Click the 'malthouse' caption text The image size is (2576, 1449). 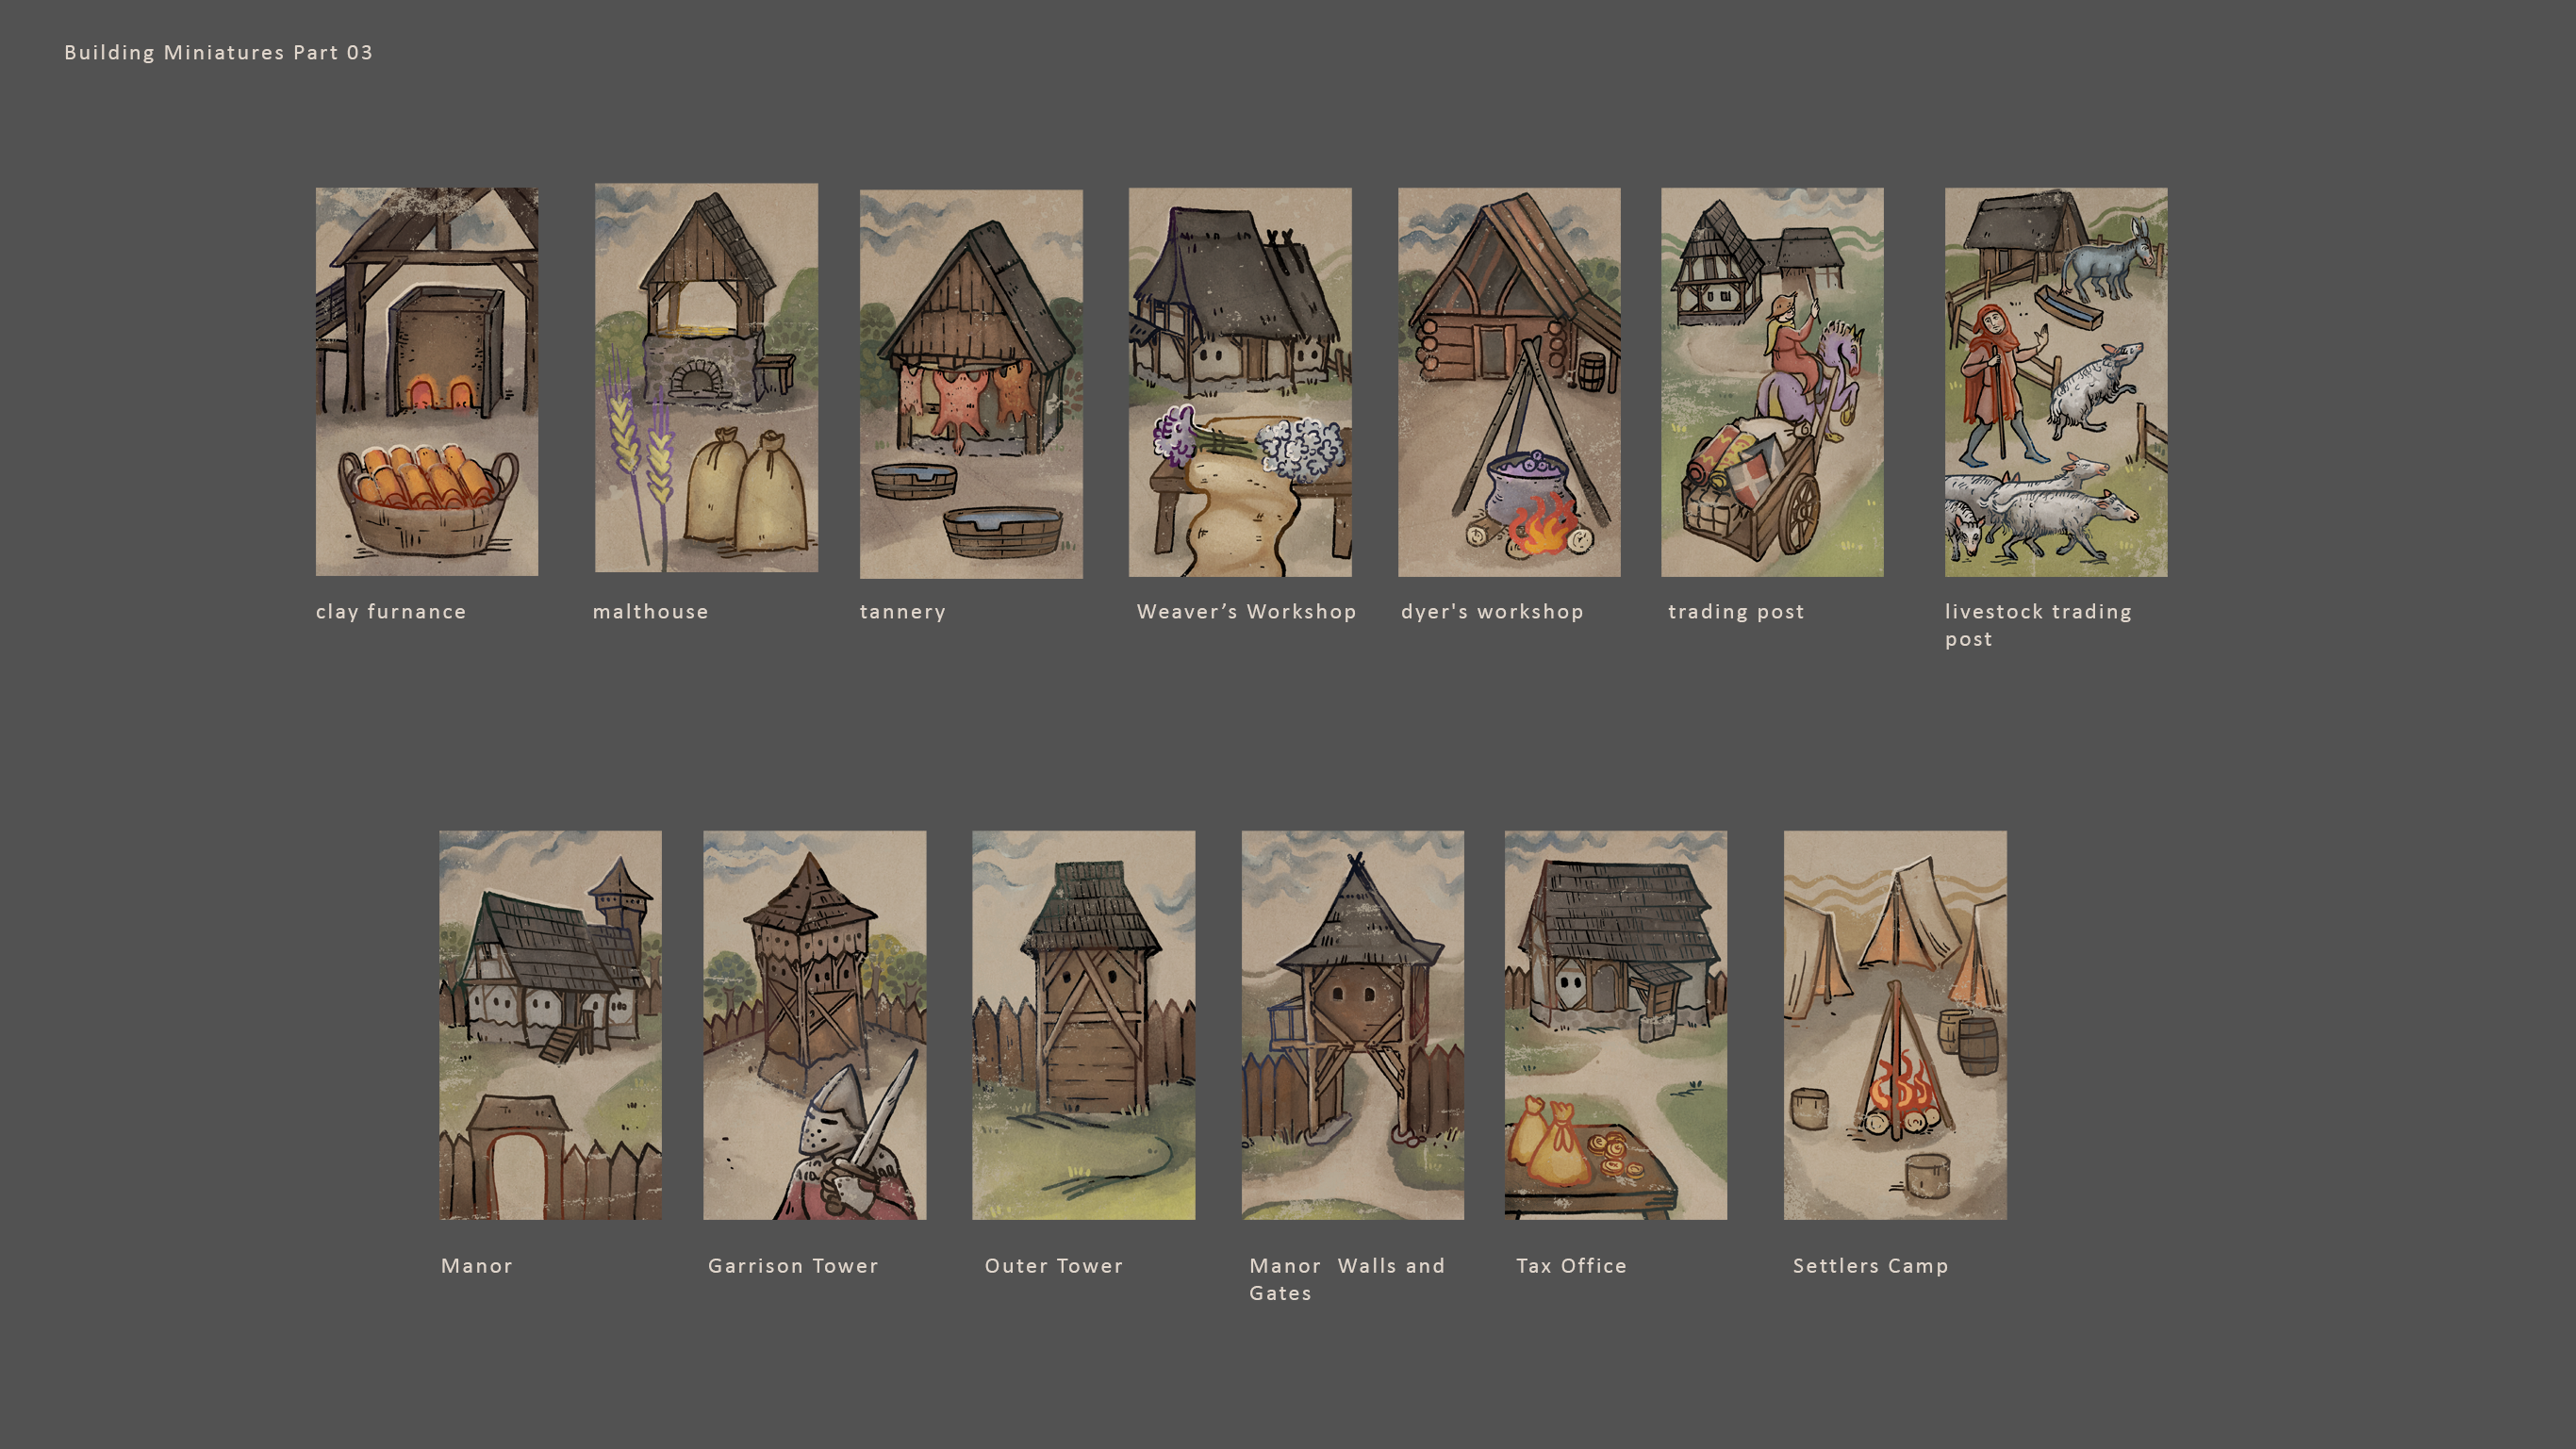point(650,612)
